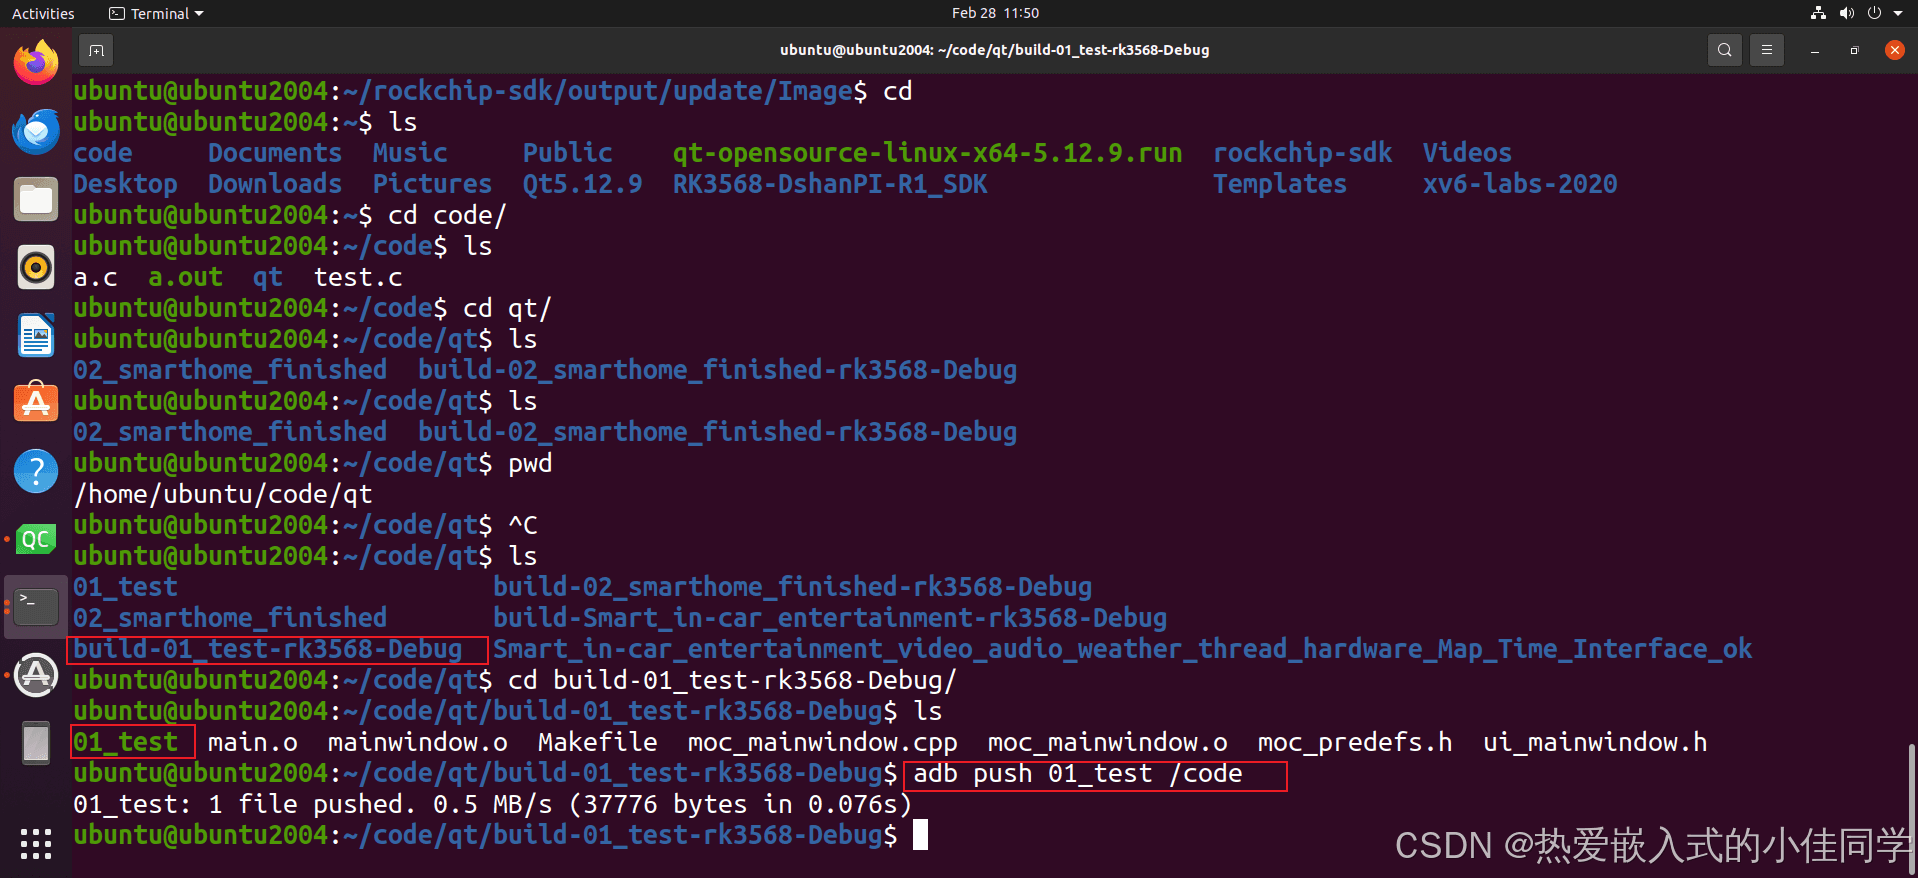
Task: Click 'qt-opensource-linux-x64-5.12.9.run' file name
Action: pyautogui.click(x=927, y=153)
